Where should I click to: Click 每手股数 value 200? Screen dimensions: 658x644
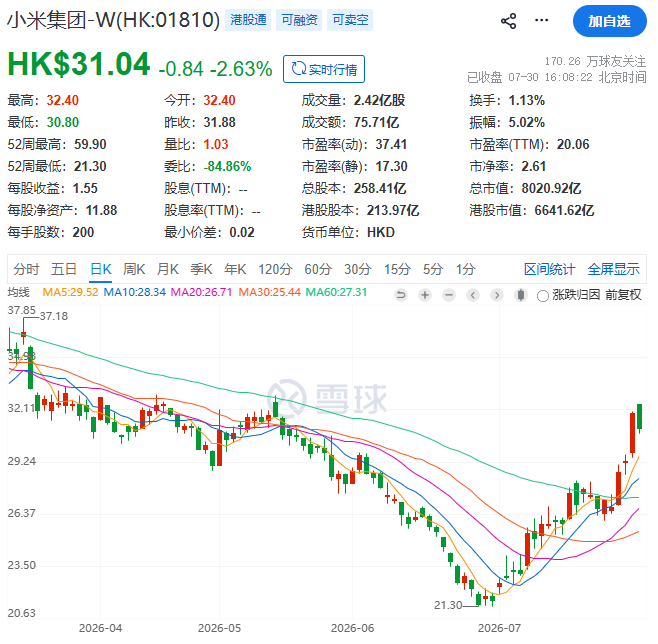coord(83,232)
